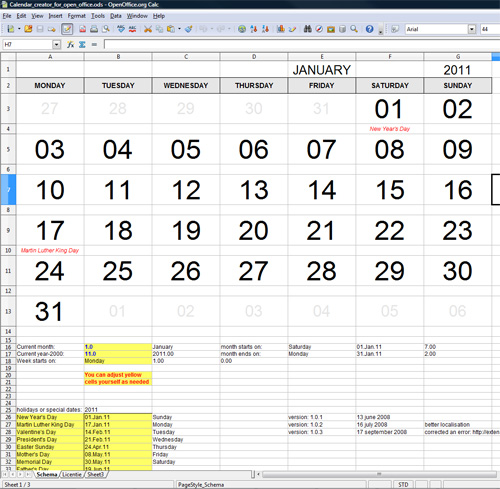This screenshot has width=500, height=489.
Task: Click the Sort Descending icon
Action: 265,29
